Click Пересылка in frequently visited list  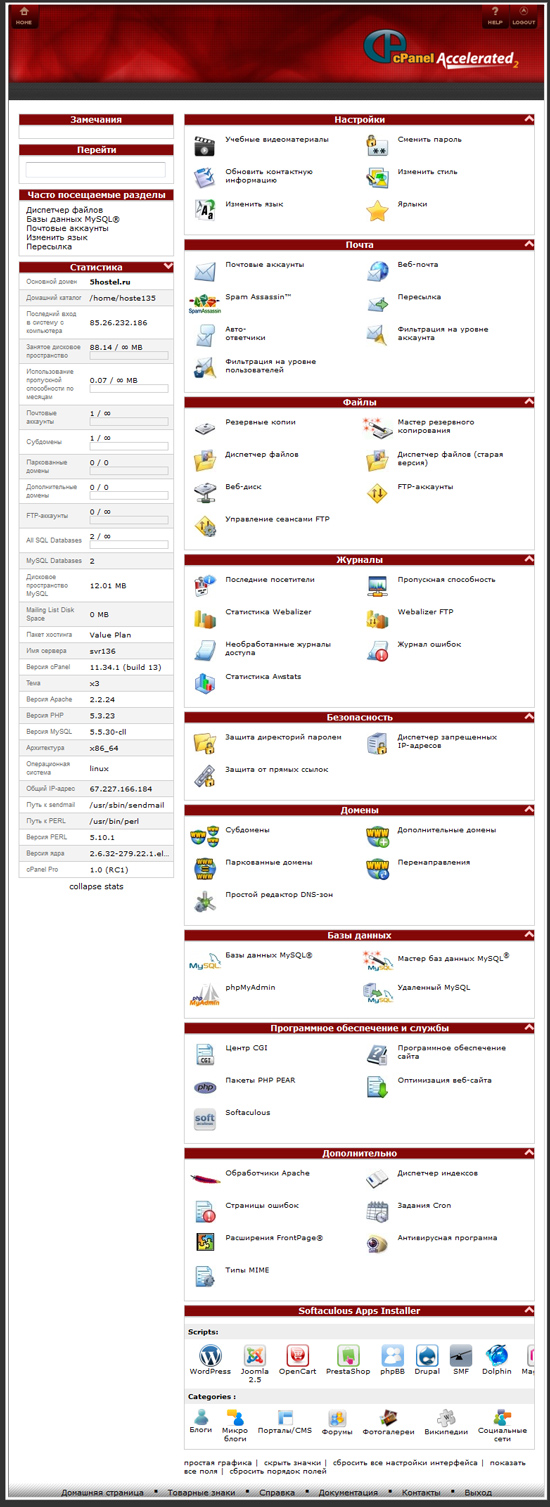coord(49,246)
